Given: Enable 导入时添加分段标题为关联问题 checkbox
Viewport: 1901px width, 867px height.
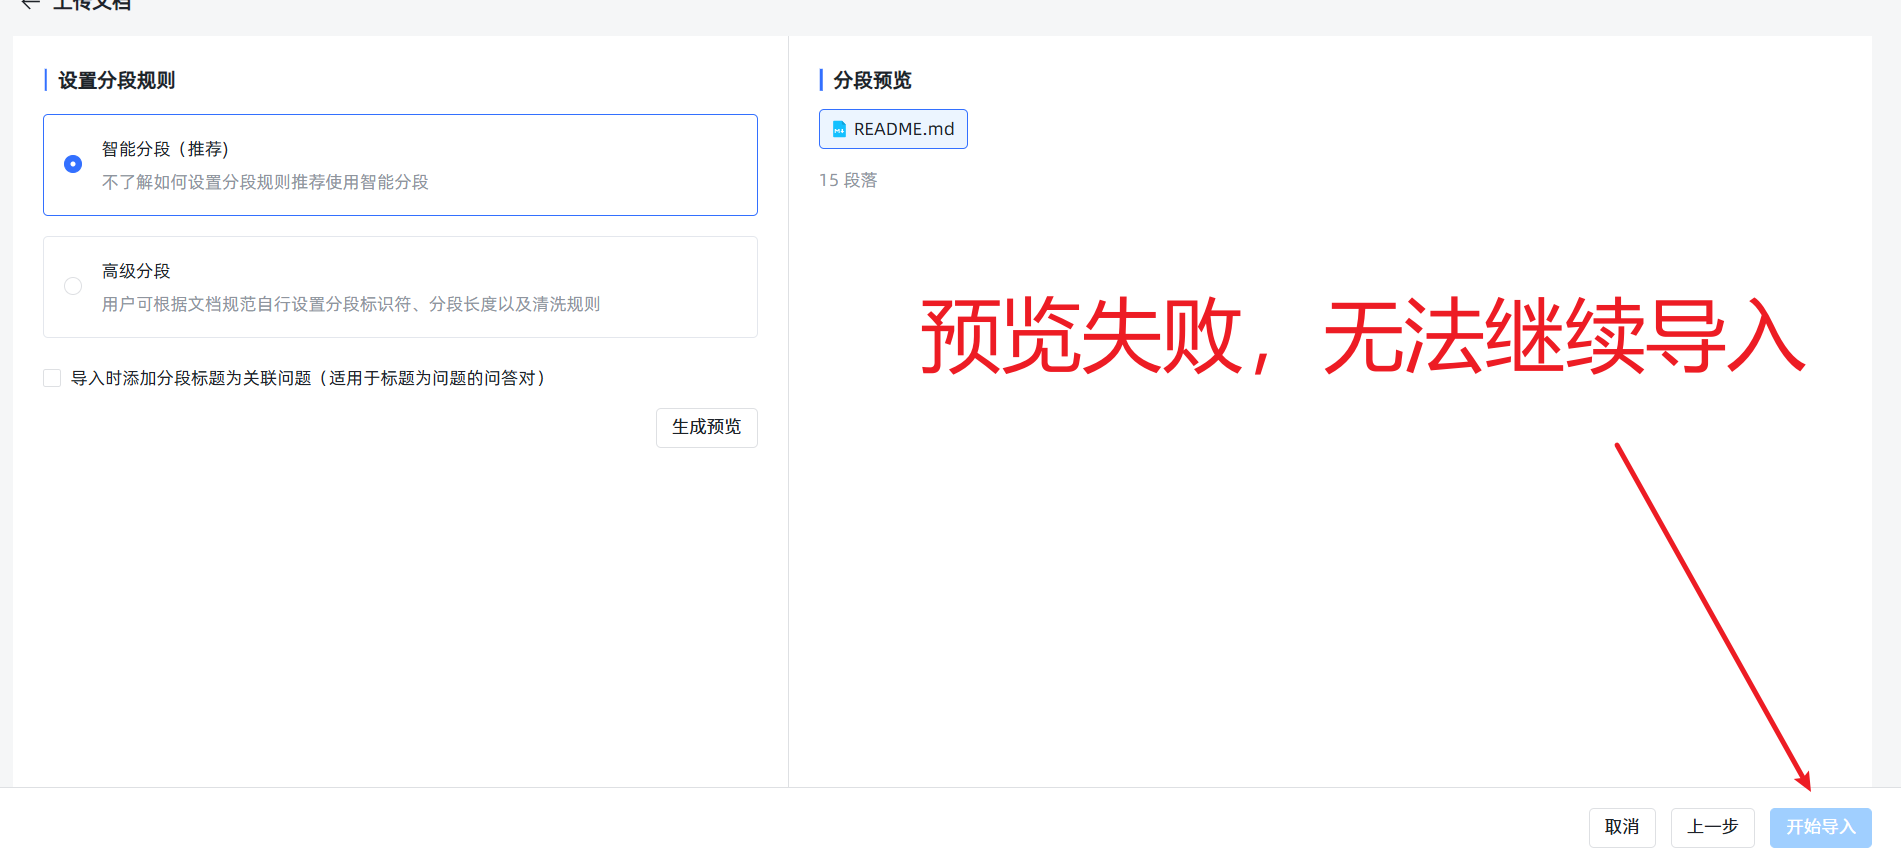Looking at the screenshot, I should pyautogui.click(x=52, y=378).
